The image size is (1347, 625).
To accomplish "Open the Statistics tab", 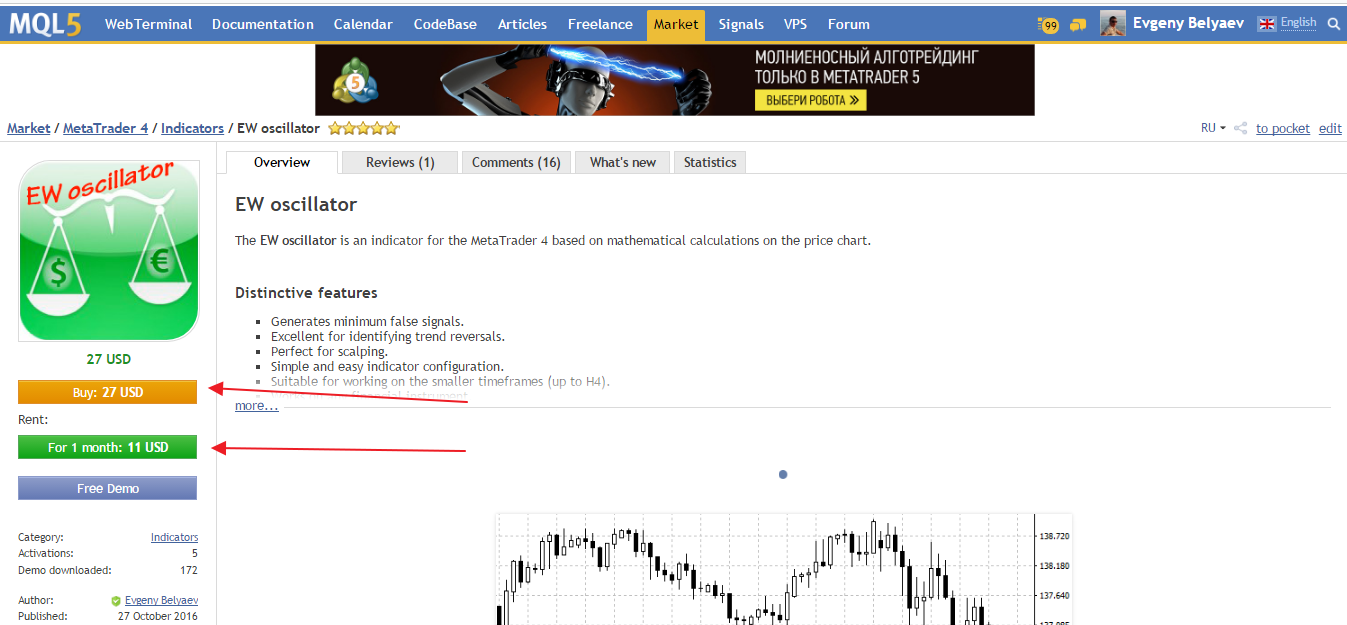I will pos(710,162).
